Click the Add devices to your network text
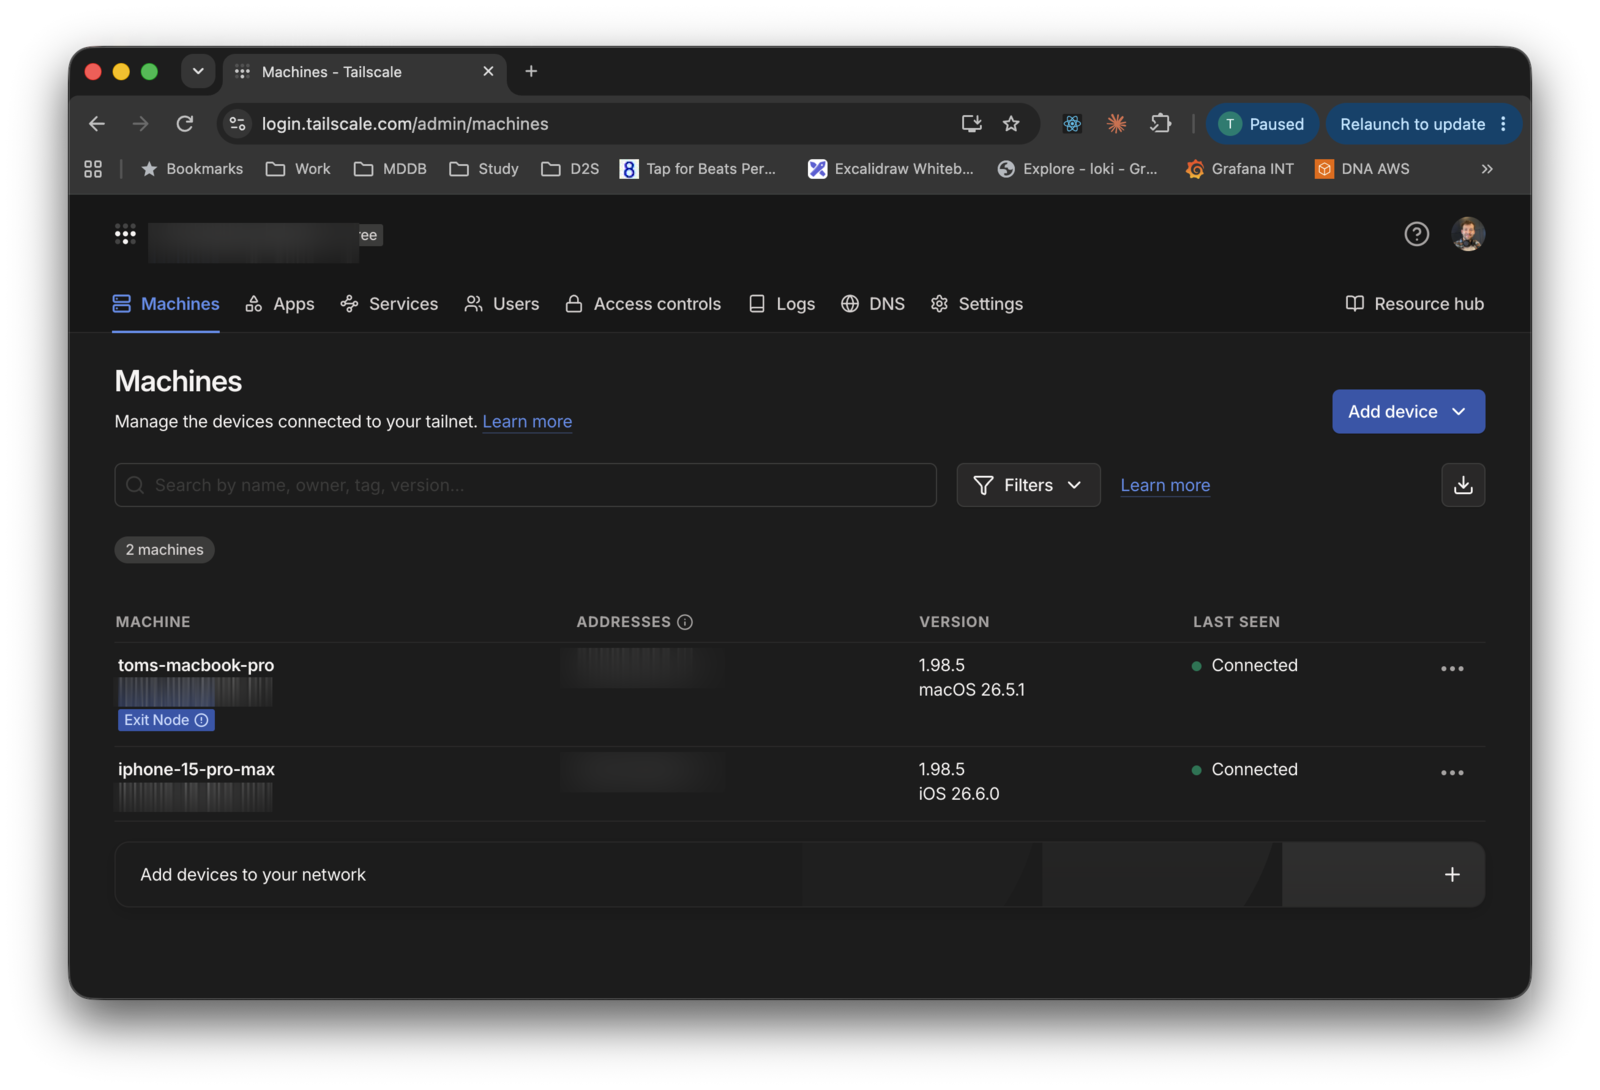 tap(253, 875)
